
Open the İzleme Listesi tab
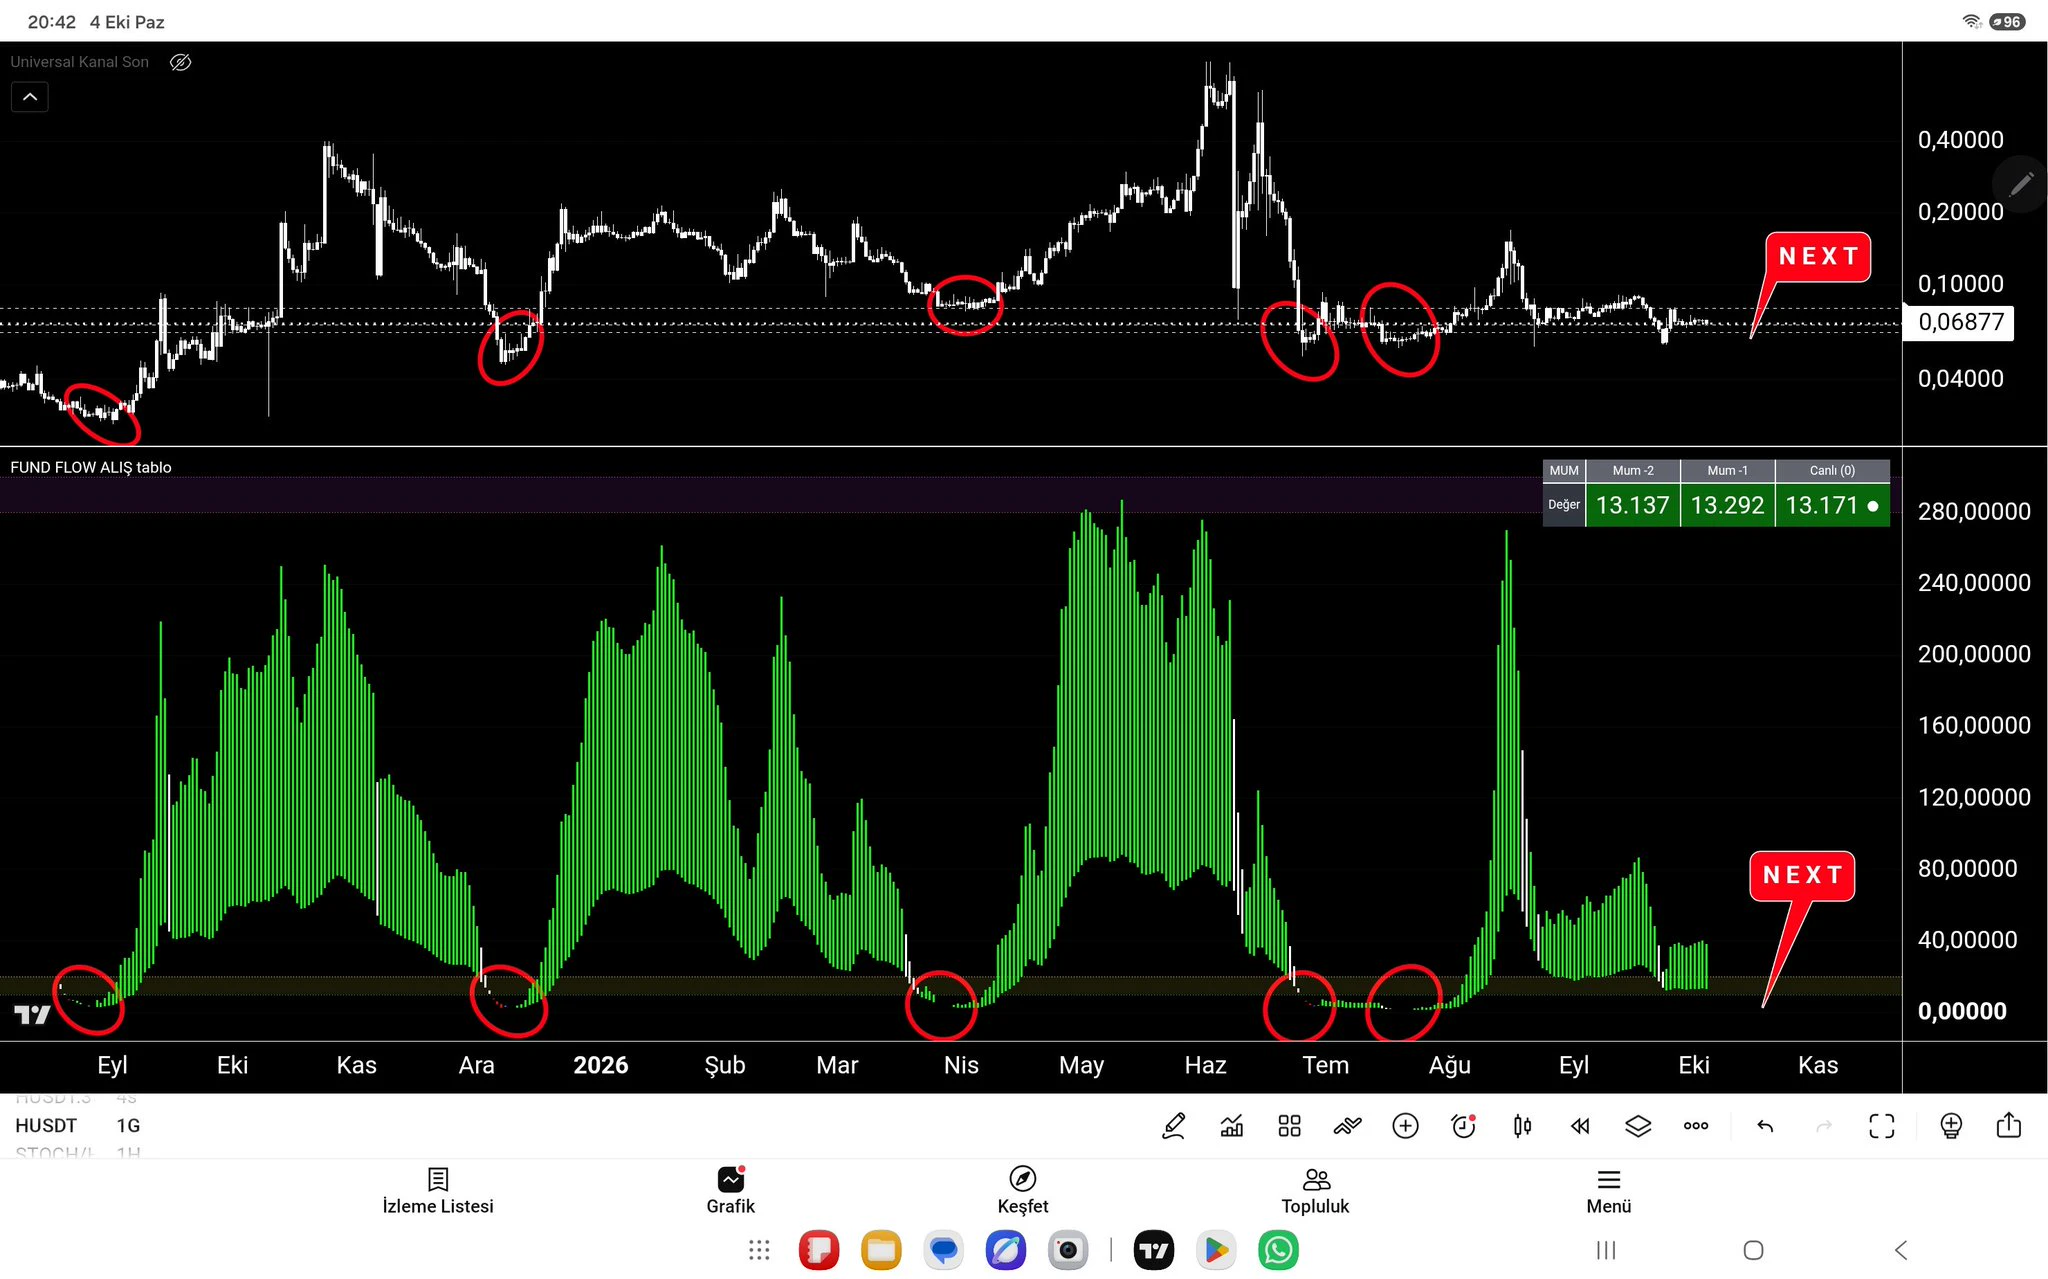pyautogui.click(x=438, y=1191)
